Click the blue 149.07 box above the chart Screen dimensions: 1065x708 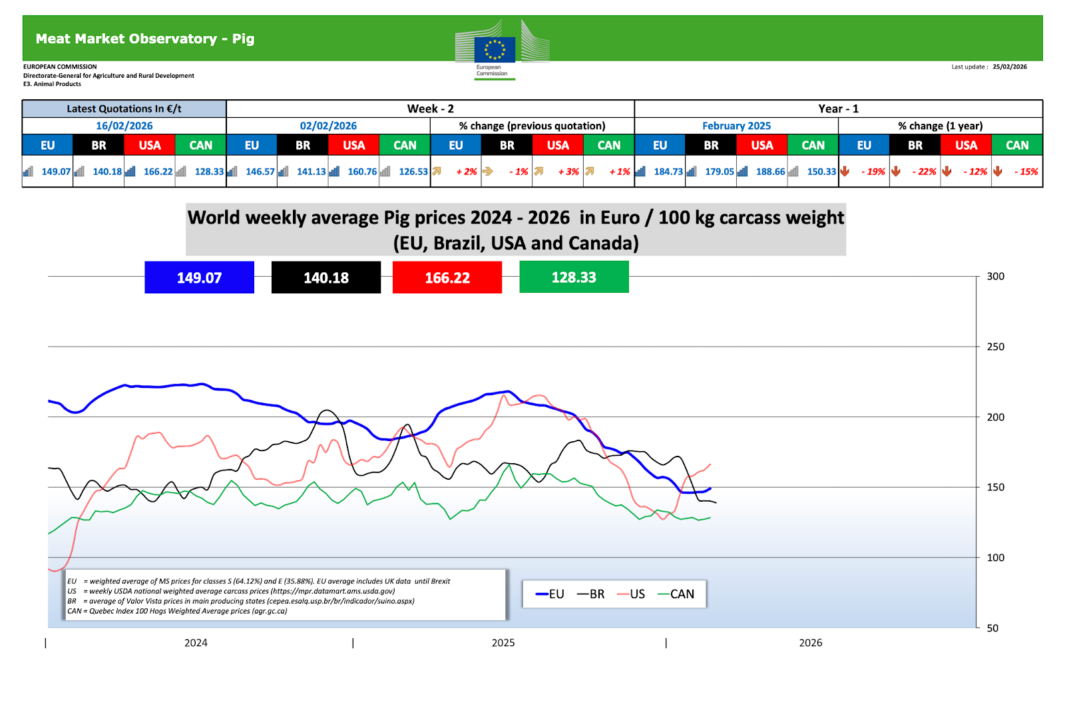click(199, 276)
